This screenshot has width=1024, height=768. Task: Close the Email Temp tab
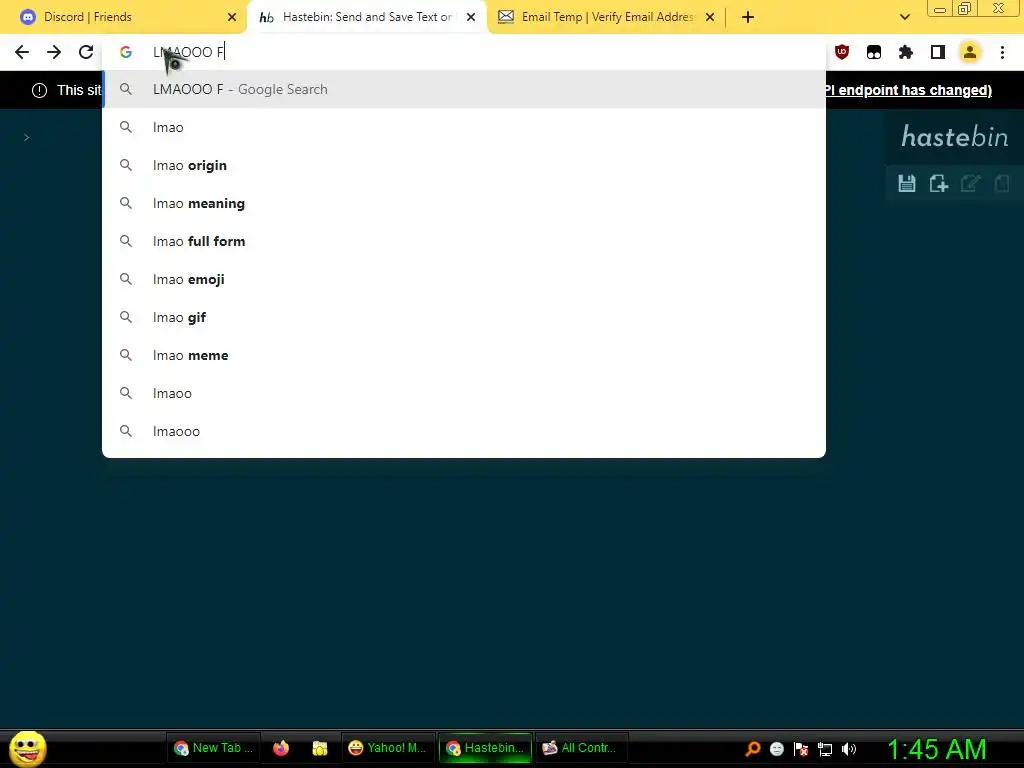(x=710, y=17)
